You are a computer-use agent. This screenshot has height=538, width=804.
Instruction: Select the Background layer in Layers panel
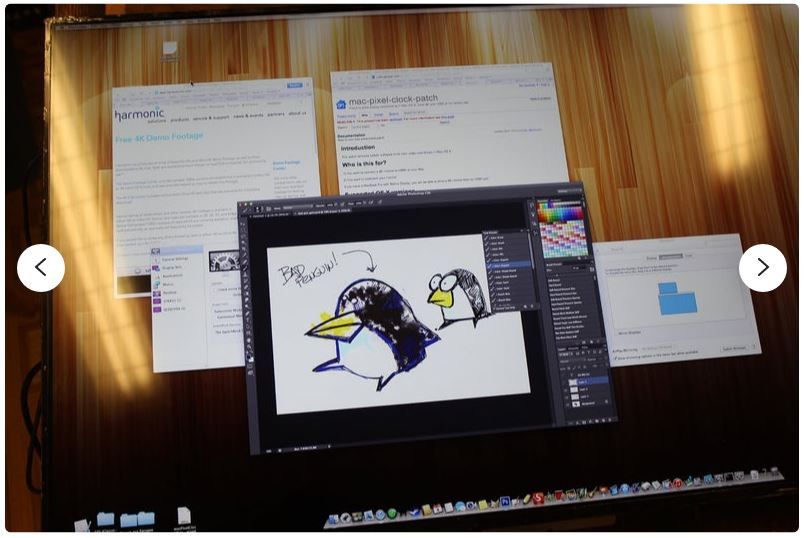pyautogui.click(x=588, y=404)
